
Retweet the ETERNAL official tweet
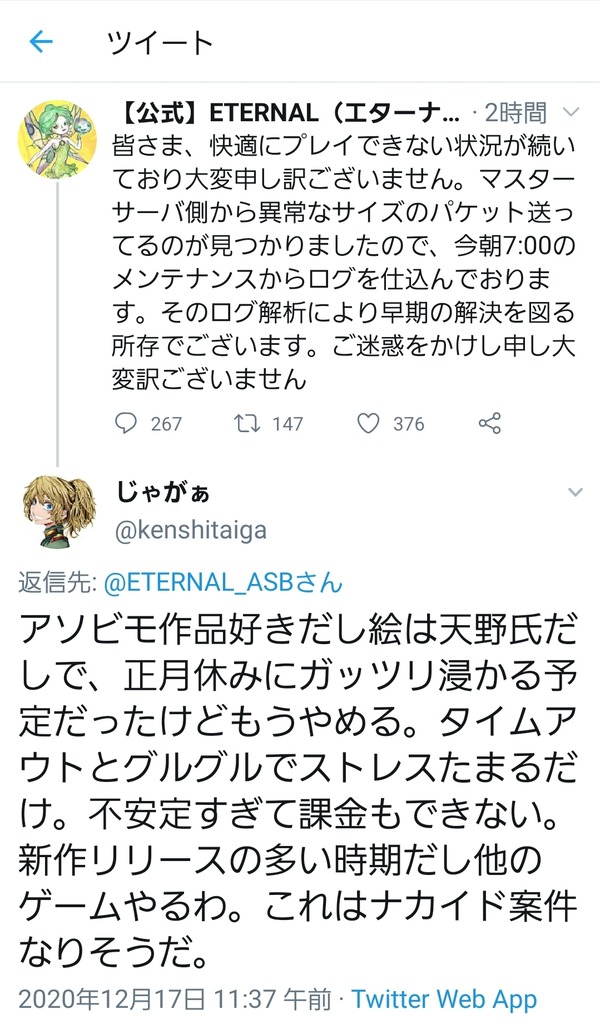[x=247, y=424]
